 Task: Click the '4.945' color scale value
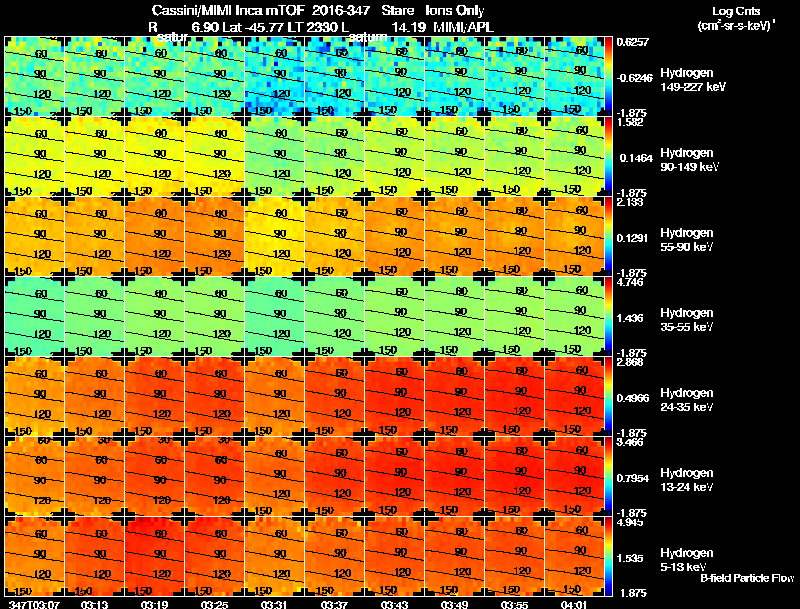click(x=631, y=522)
